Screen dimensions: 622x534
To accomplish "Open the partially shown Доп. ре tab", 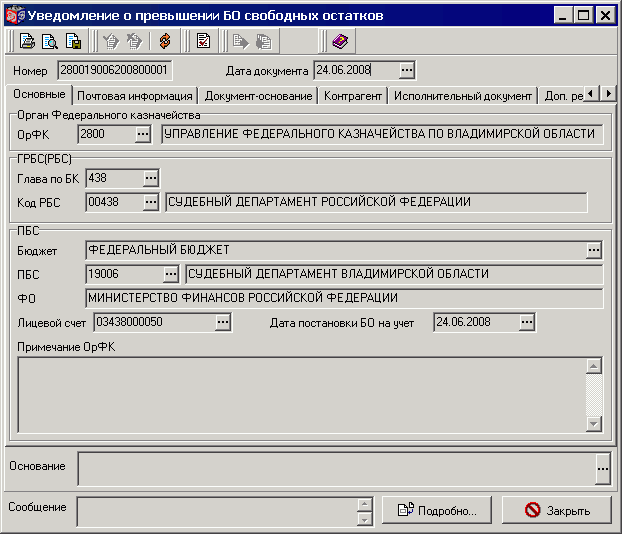I will click(562, 96).
